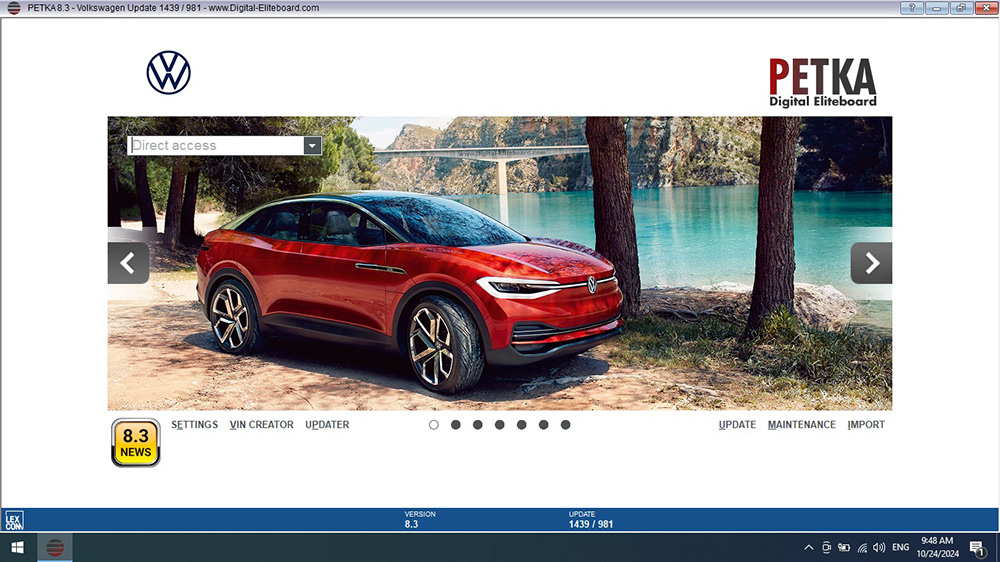
Task: Open the Maintenance menu item
Action: click(802, 425)
